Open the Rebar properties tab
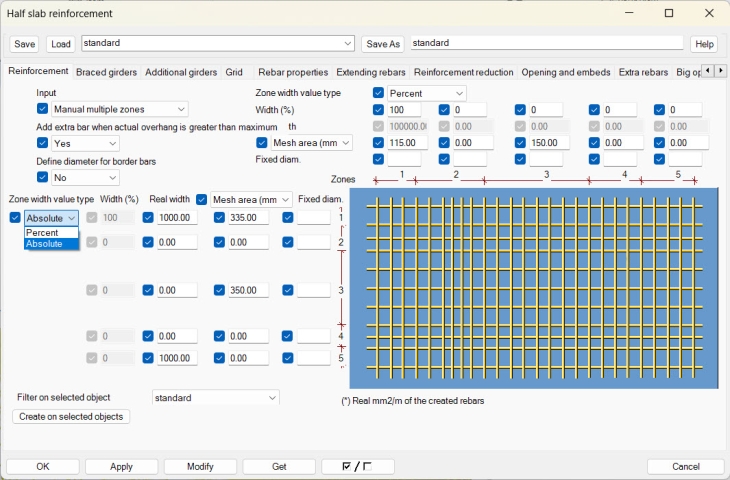730x480 pixels. click(x=293, y=72)
